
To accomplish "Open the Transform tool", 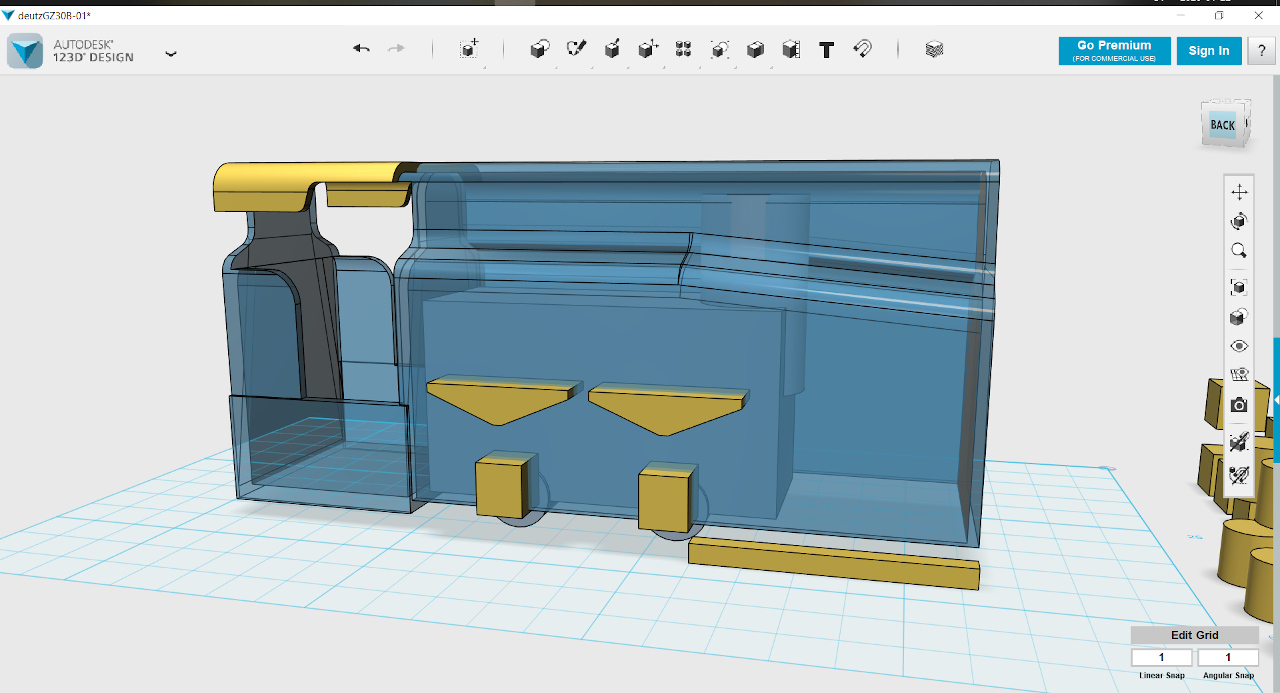I will pyautogui.click(x=469, y=49).
